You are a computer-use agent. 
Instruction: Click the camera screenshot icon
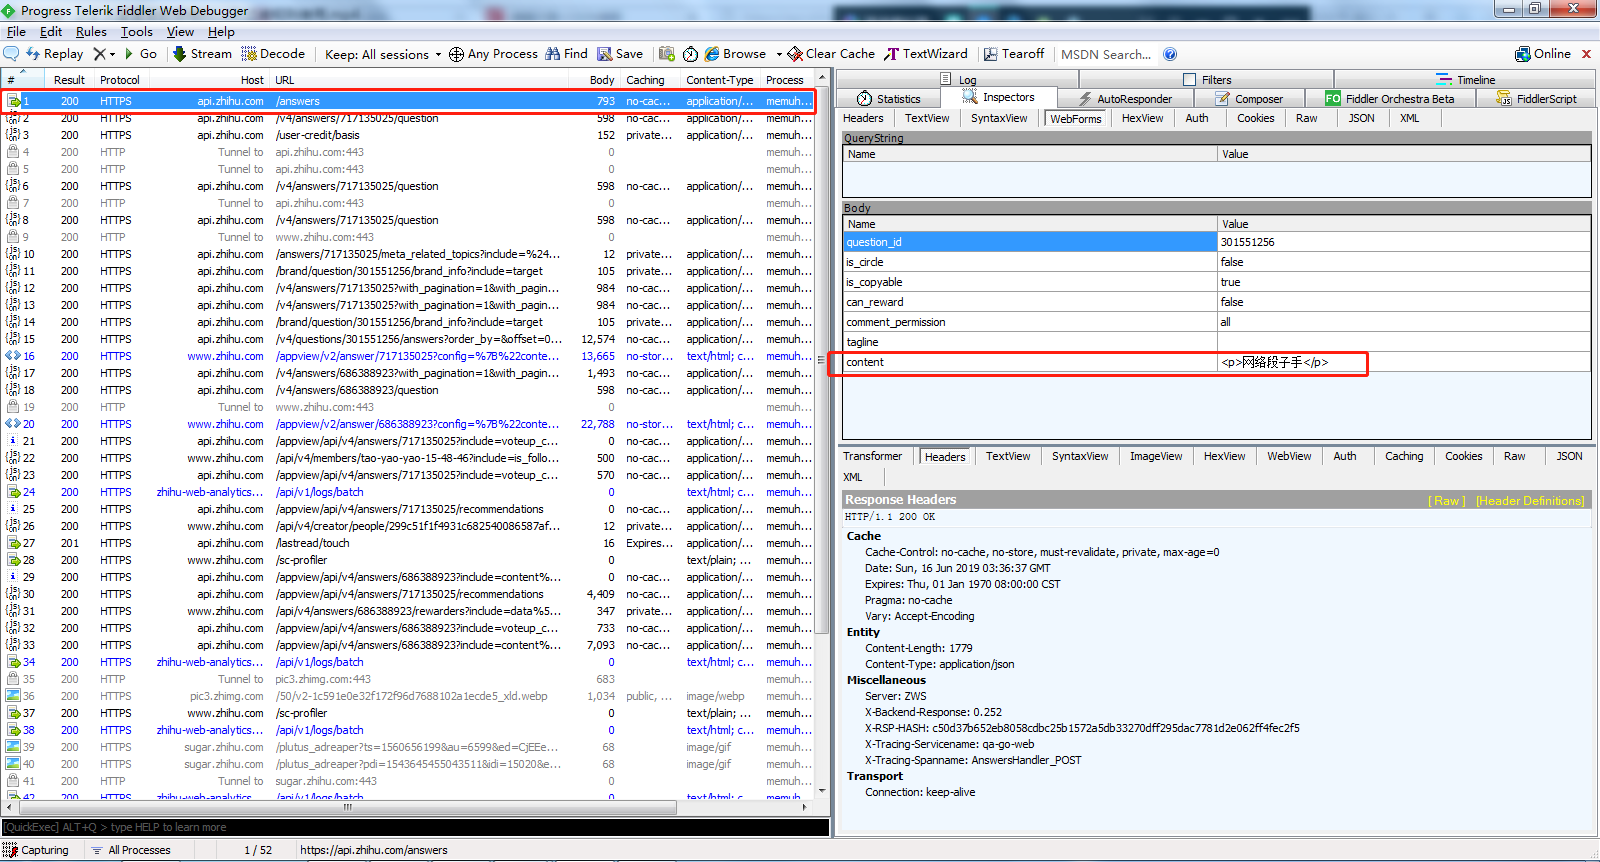[x=666, y=54]
